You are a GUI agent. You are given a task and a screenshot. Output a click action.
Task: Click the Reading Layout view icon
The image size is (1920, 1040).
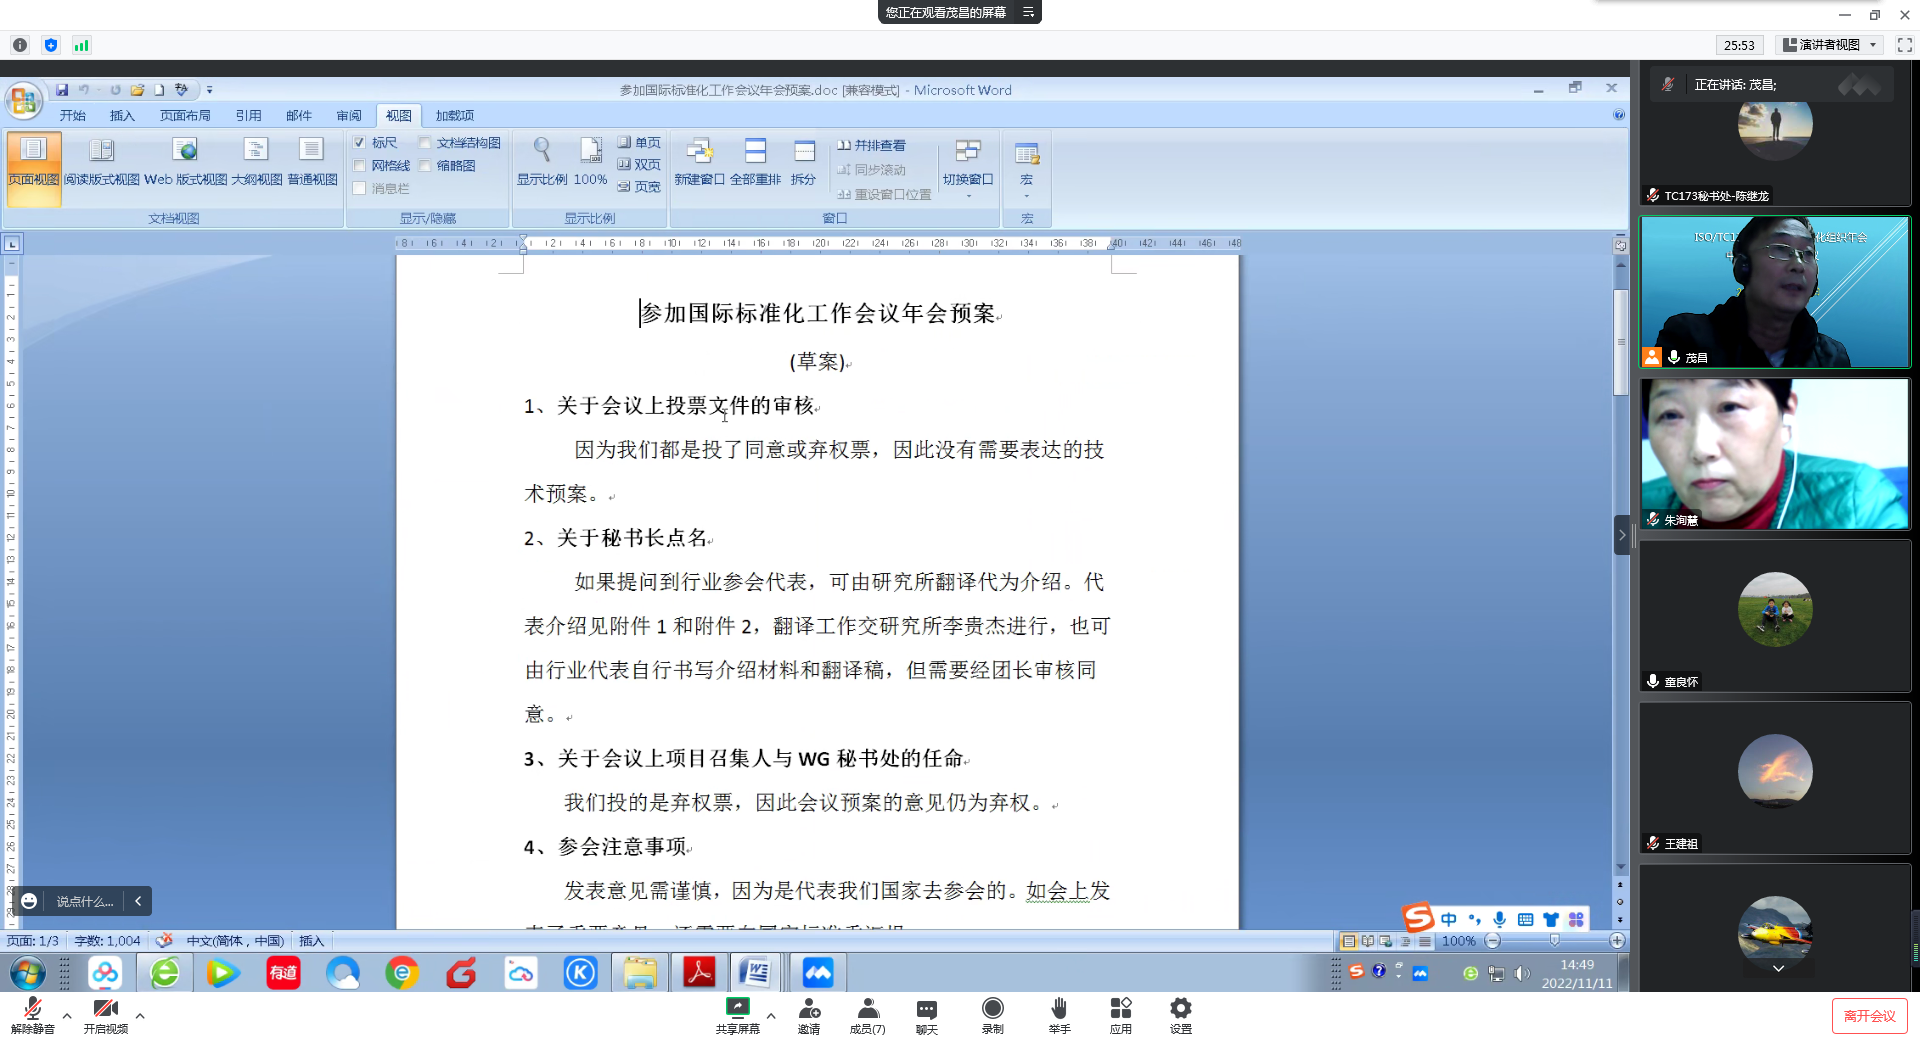tap(101, 152)
